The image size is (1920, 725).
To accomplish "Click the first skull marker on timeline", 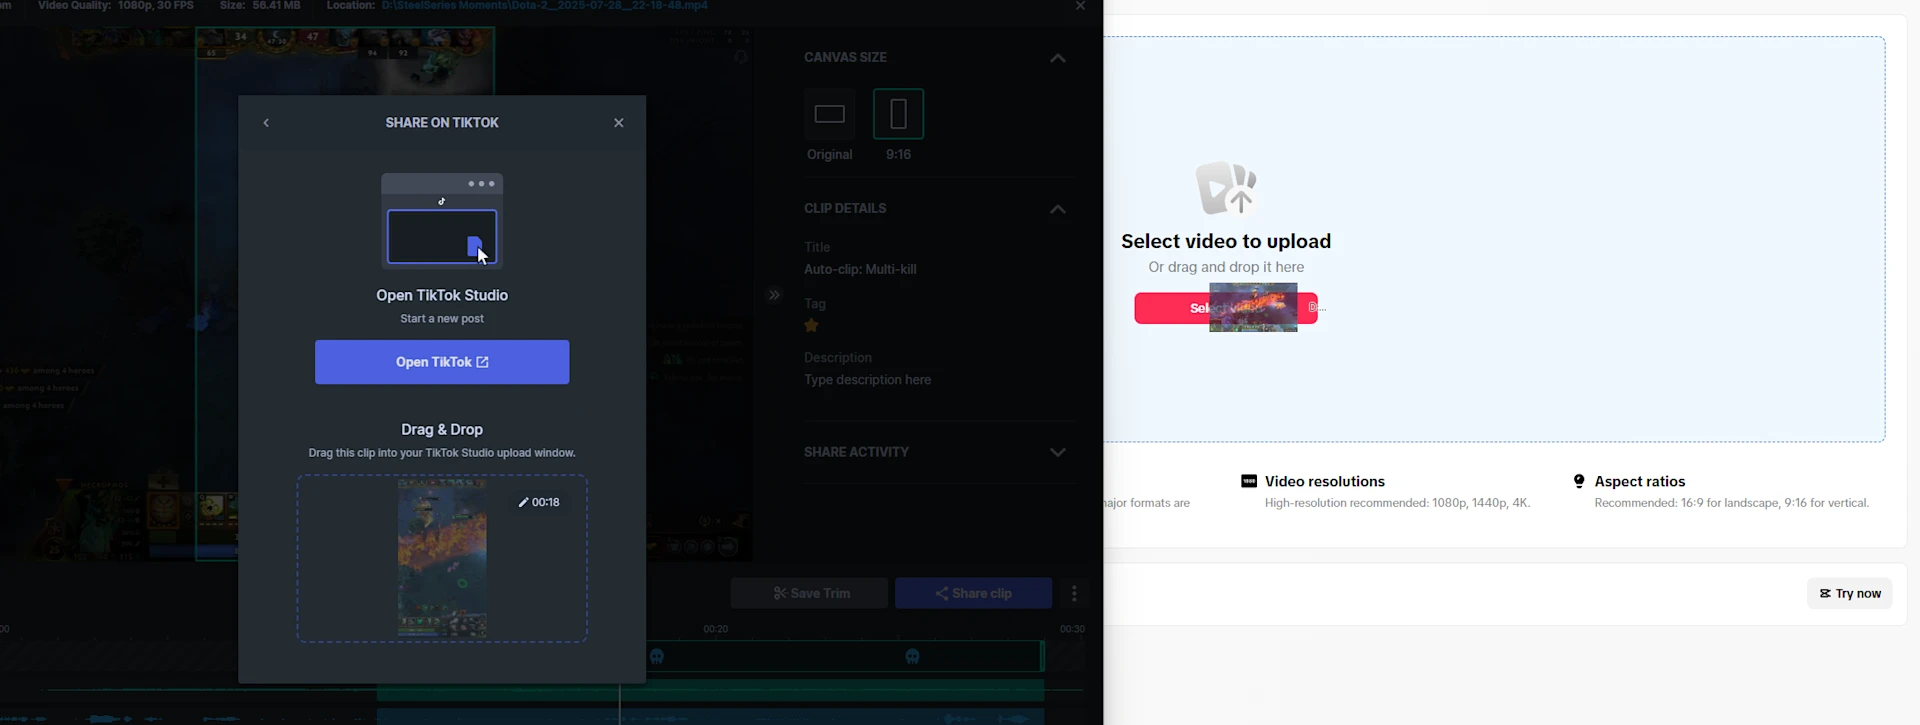I will [657, 657].
